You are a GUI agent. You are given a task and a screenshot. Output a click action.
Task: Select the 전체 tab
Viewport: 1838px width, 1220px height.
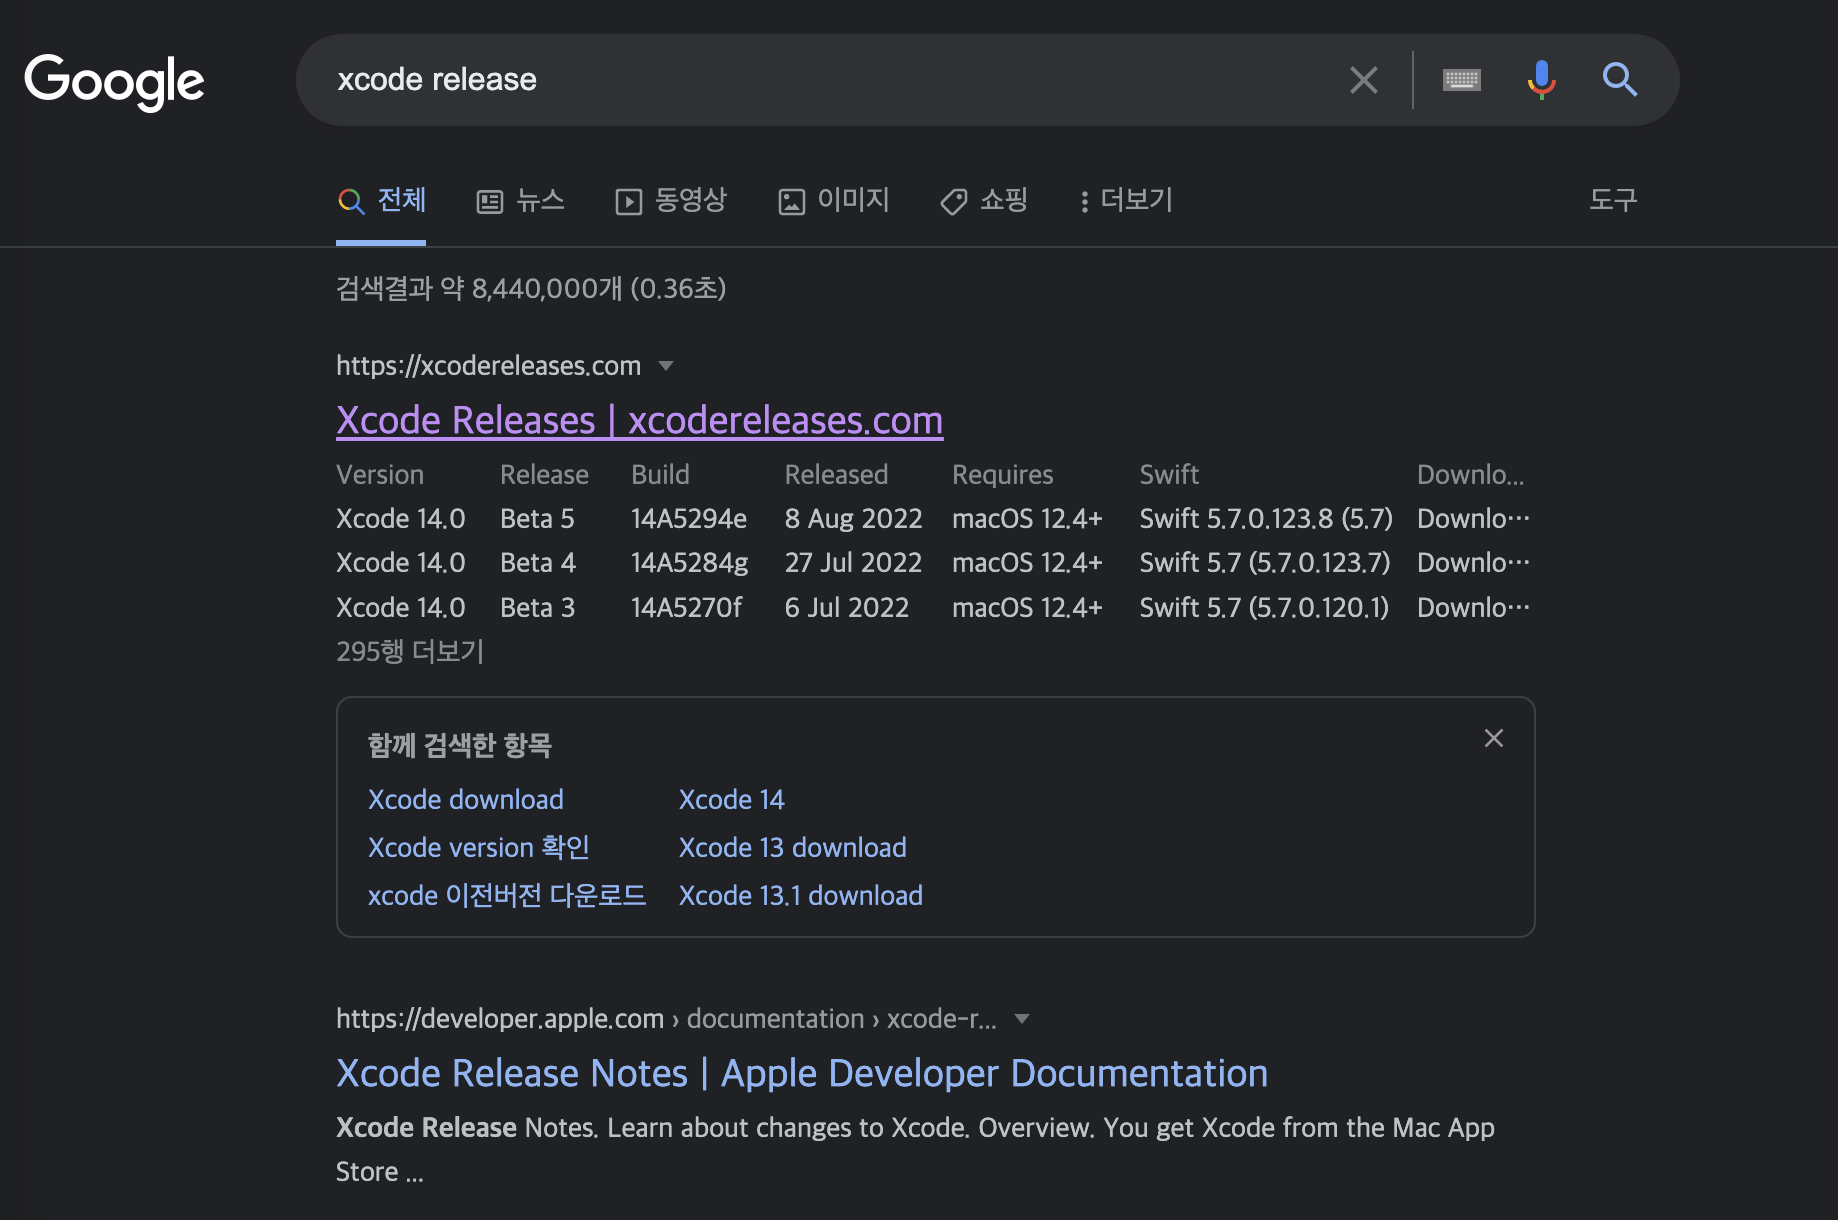coord(381,201)
